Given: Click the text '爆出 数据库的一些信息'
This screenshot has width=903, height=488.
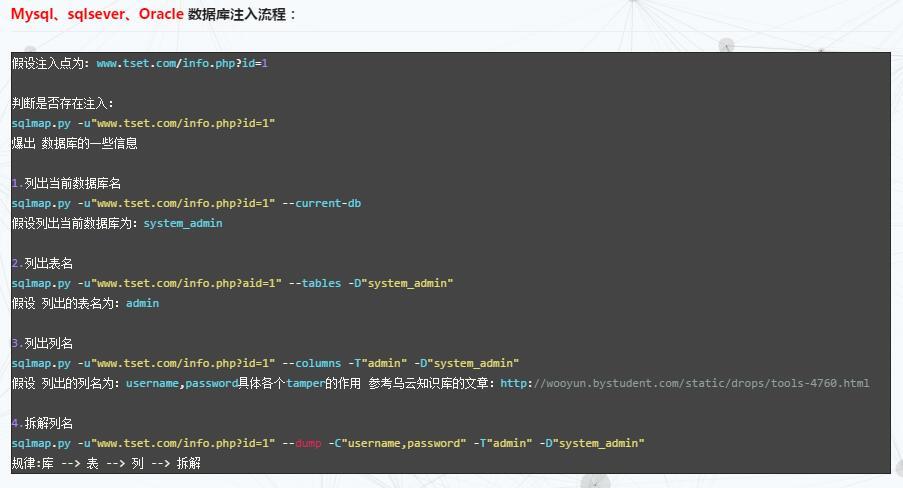Looking at the screenshot, I should click(x=75, y=143).
